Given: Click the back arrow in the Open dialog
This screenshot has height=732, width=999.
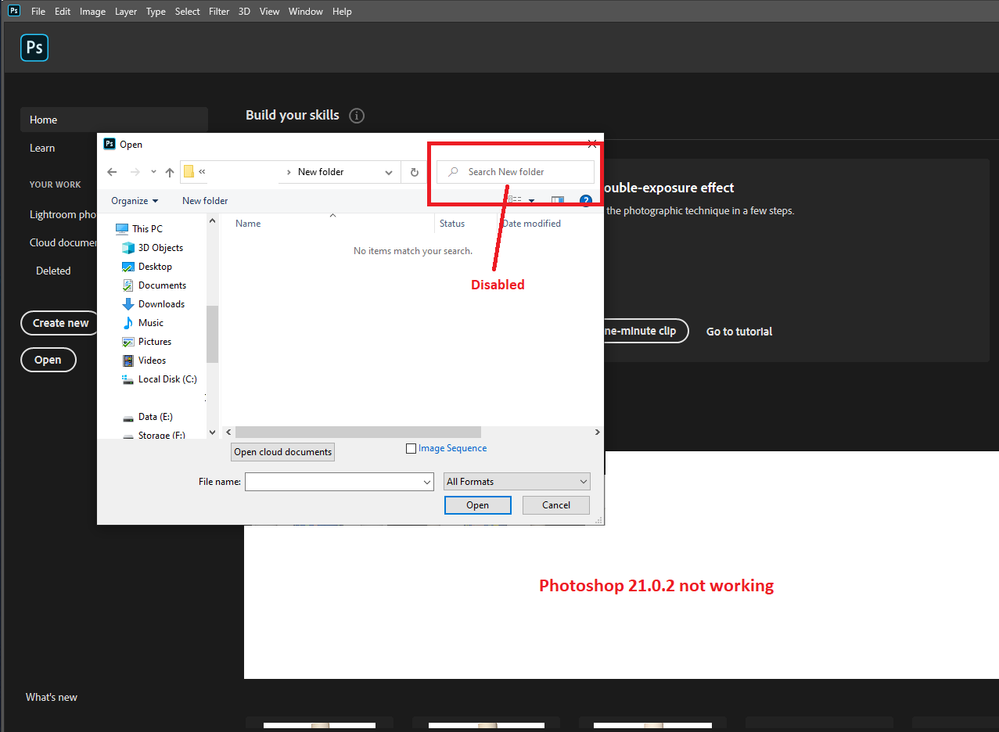Looking at the screenshot, I should click(112, 172).
